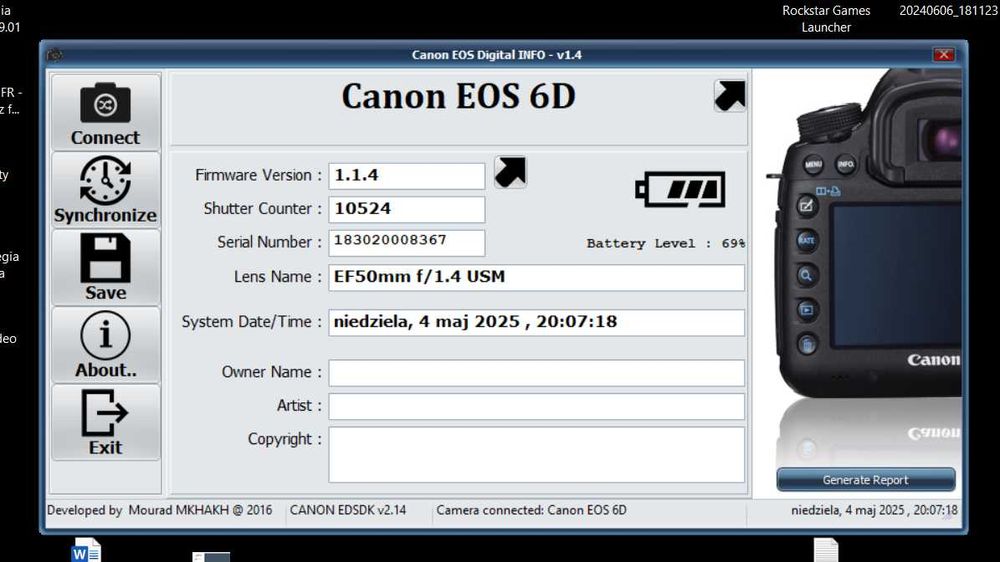This screenshot has width=1000, height=562.
Task: Click the arrow icon next to camera model
Action: pos(730,96)
